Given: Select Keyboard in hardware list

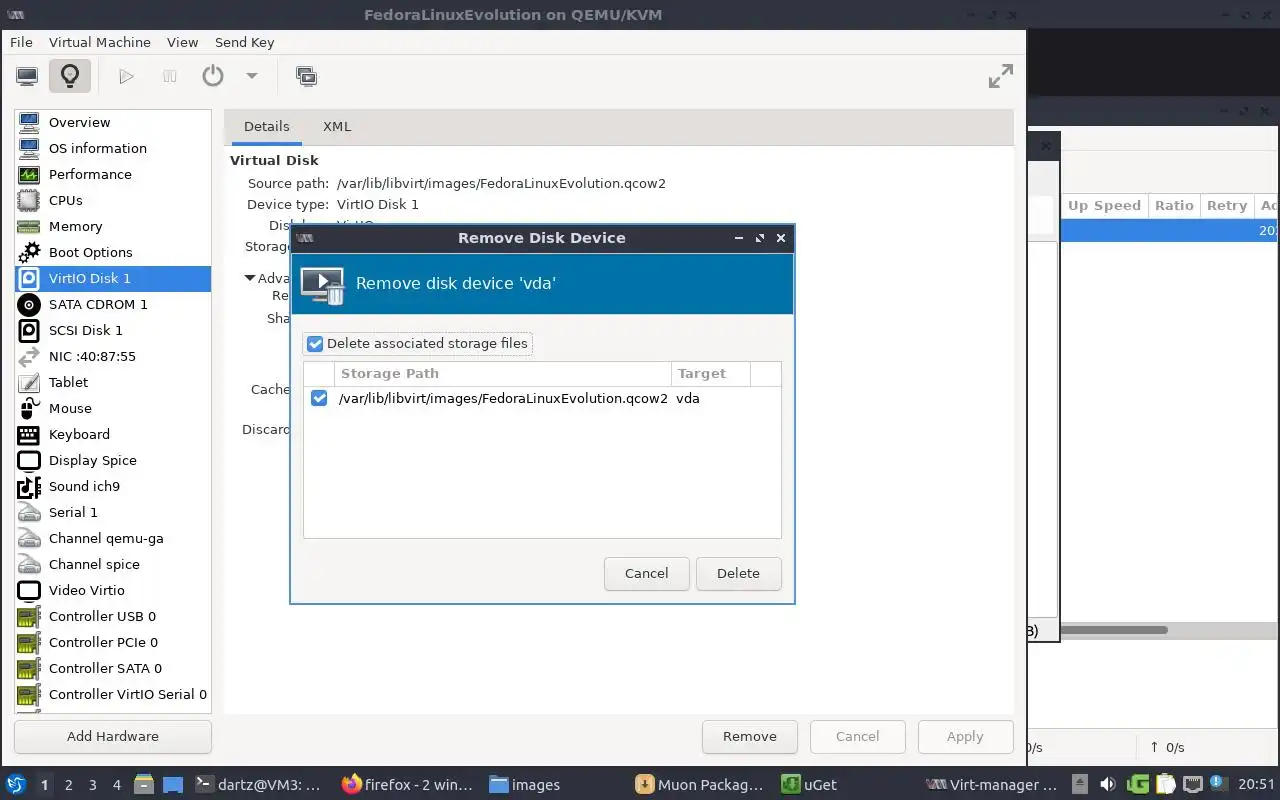Looking at the screenshot, I should pos(113,434).
